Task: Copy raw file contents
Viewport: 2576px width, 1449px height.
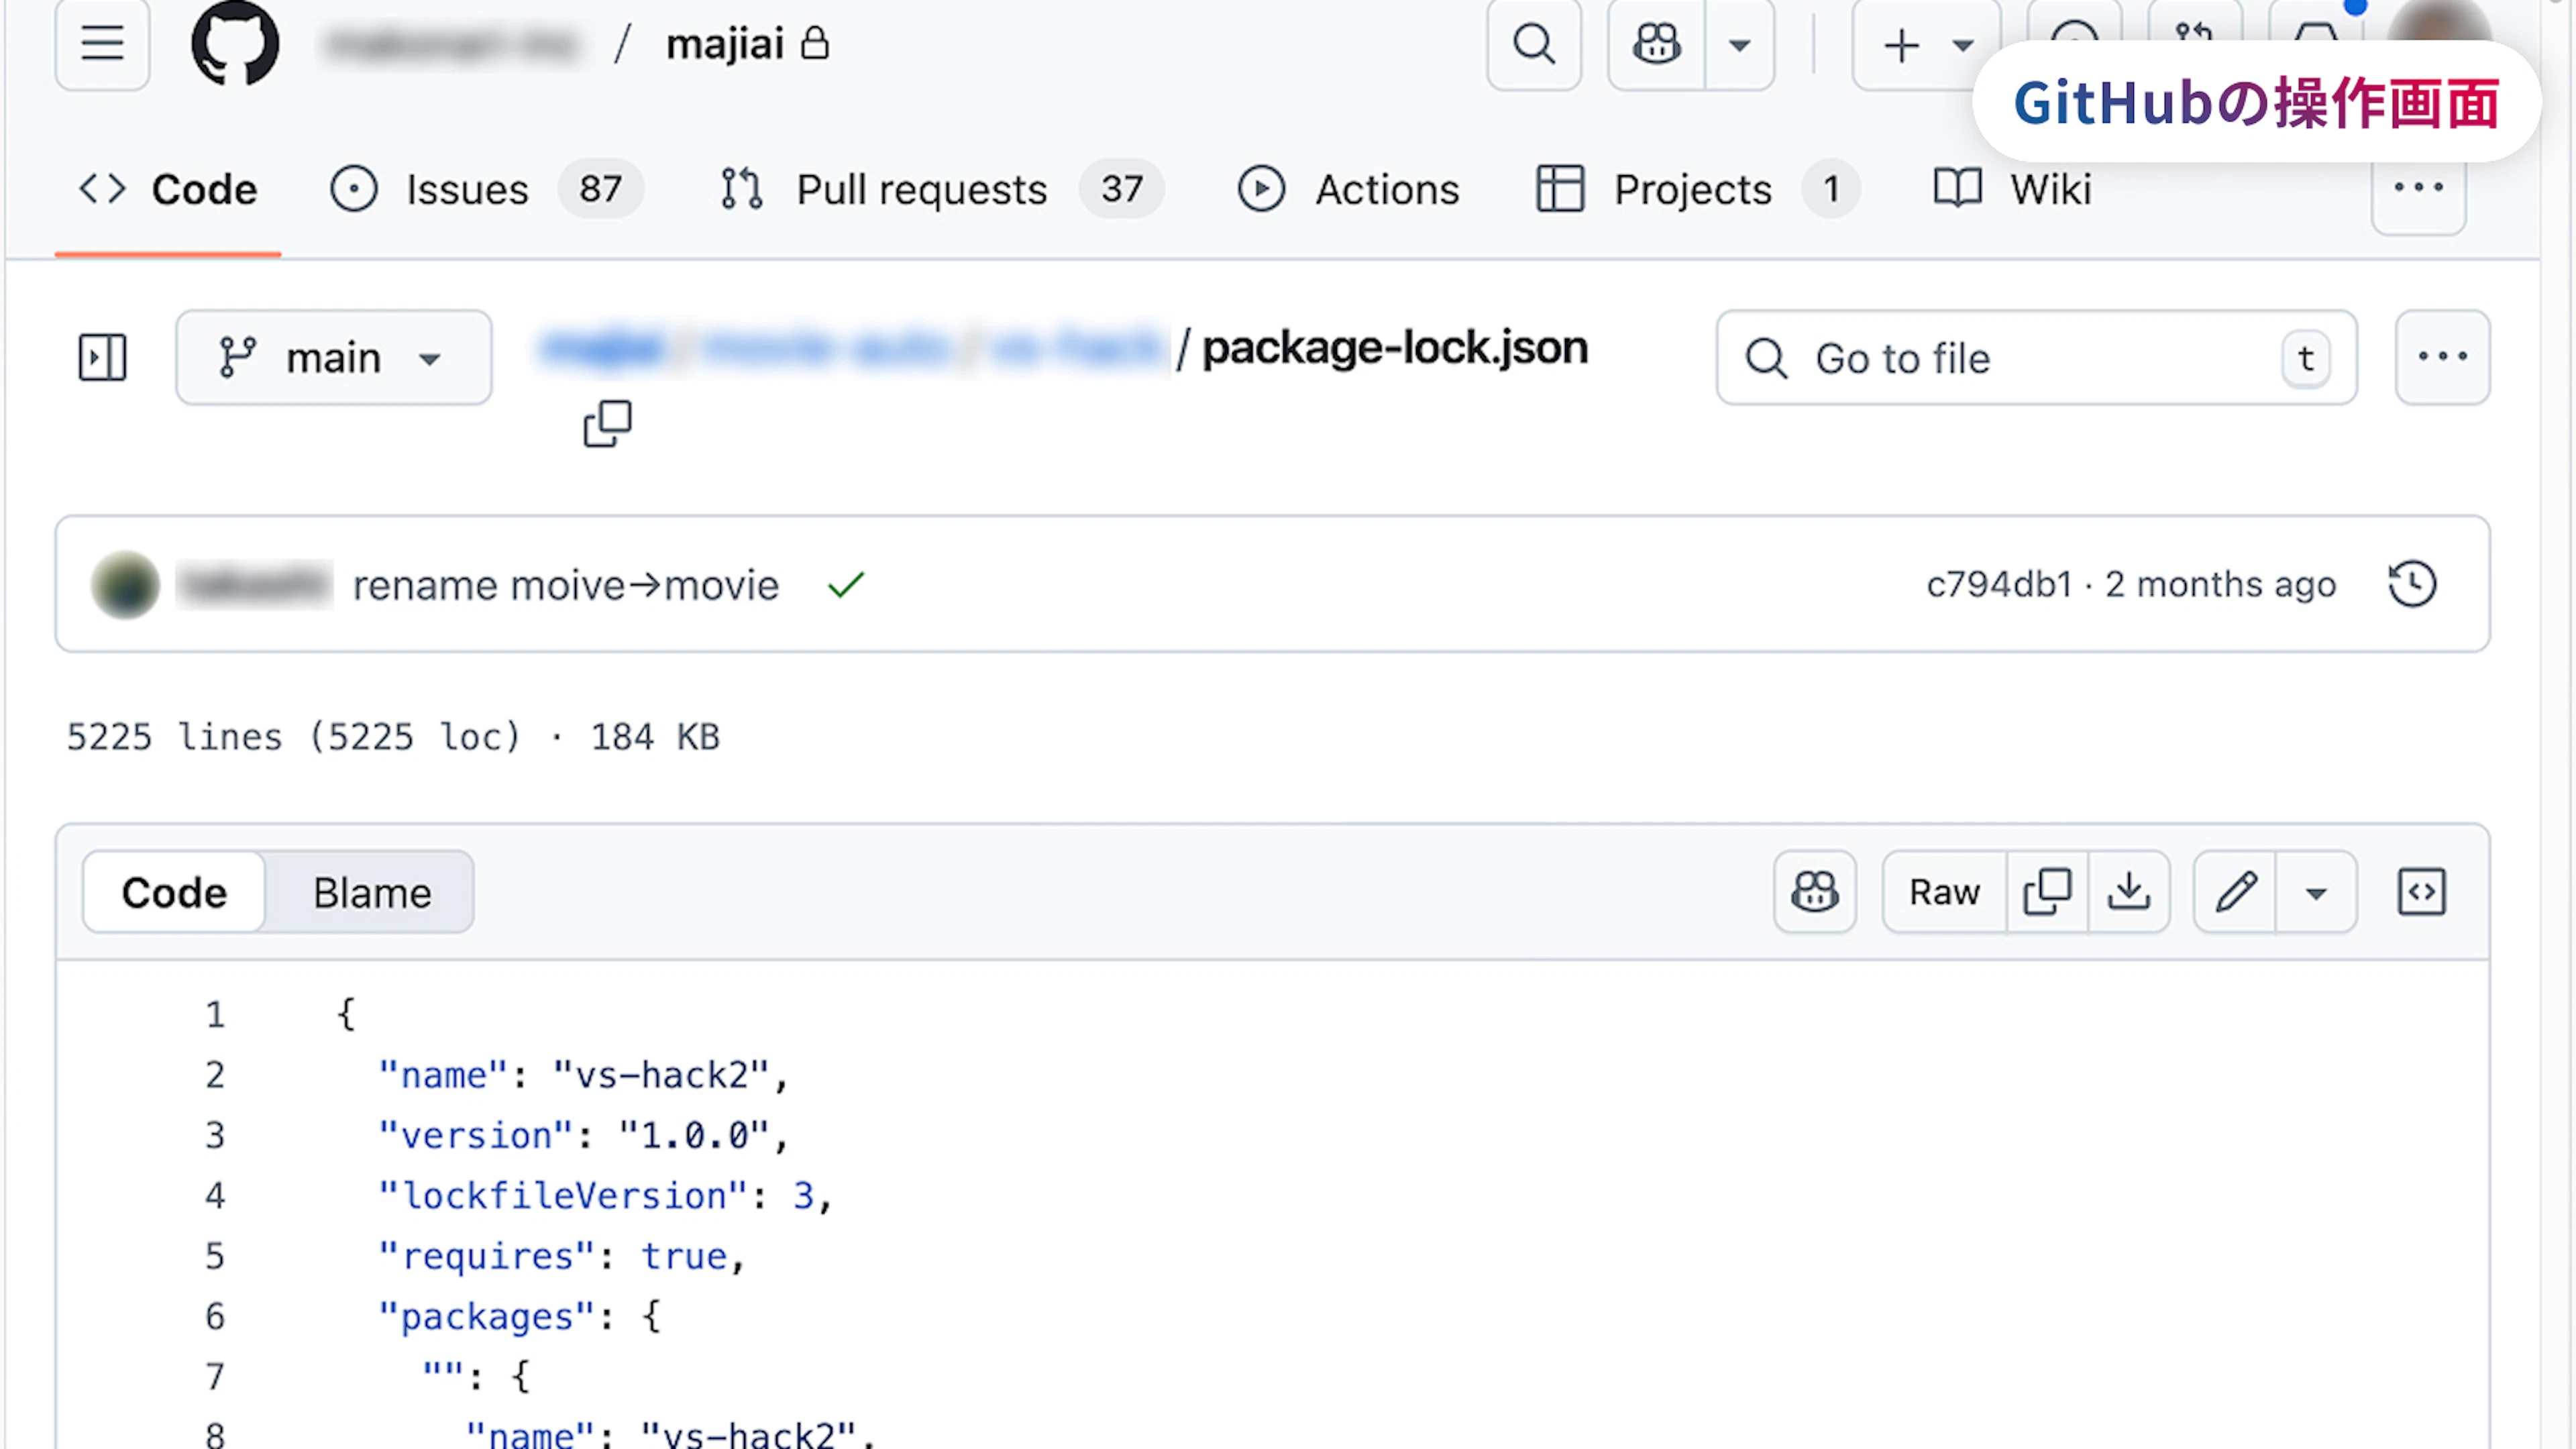Action: click(x=2047, y=891)
